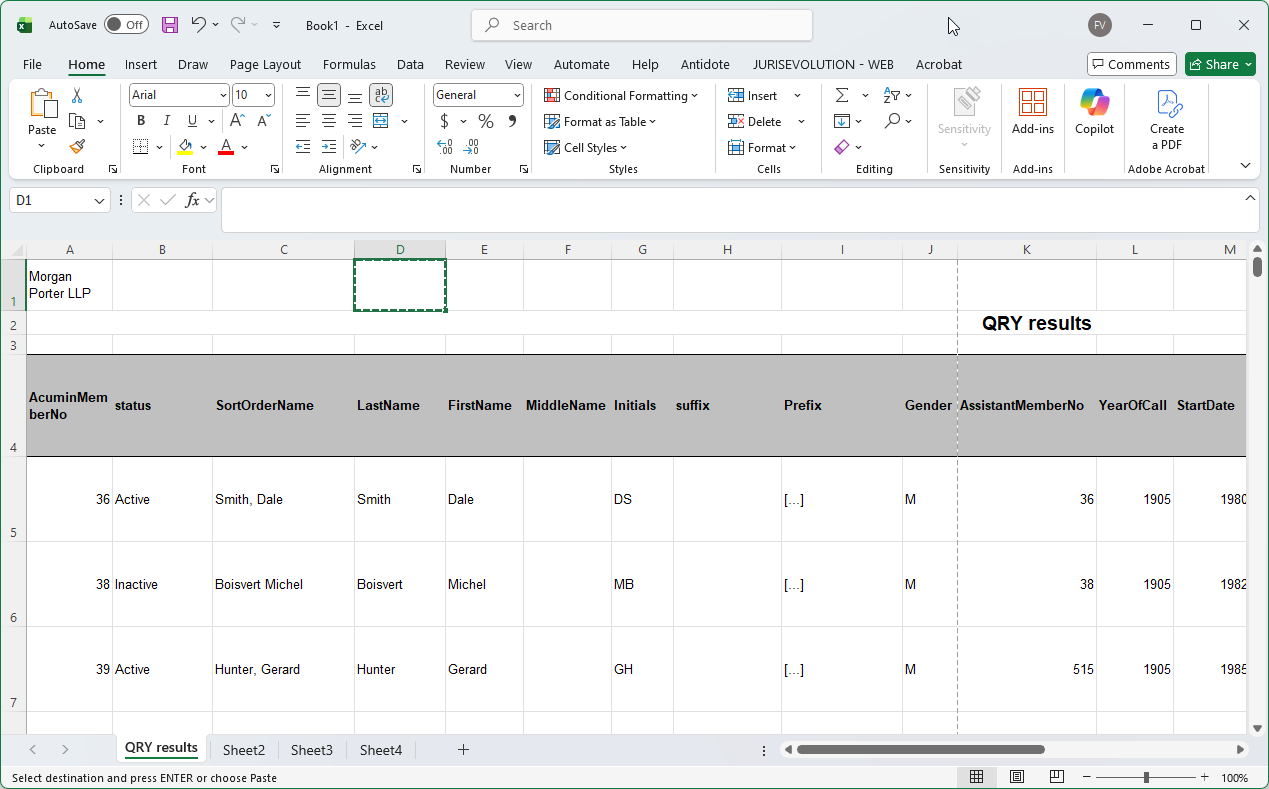This screenshot has width=1269, height=789.
Task: Open the font name dropdown showing Arial
Action: click(223, 95)
